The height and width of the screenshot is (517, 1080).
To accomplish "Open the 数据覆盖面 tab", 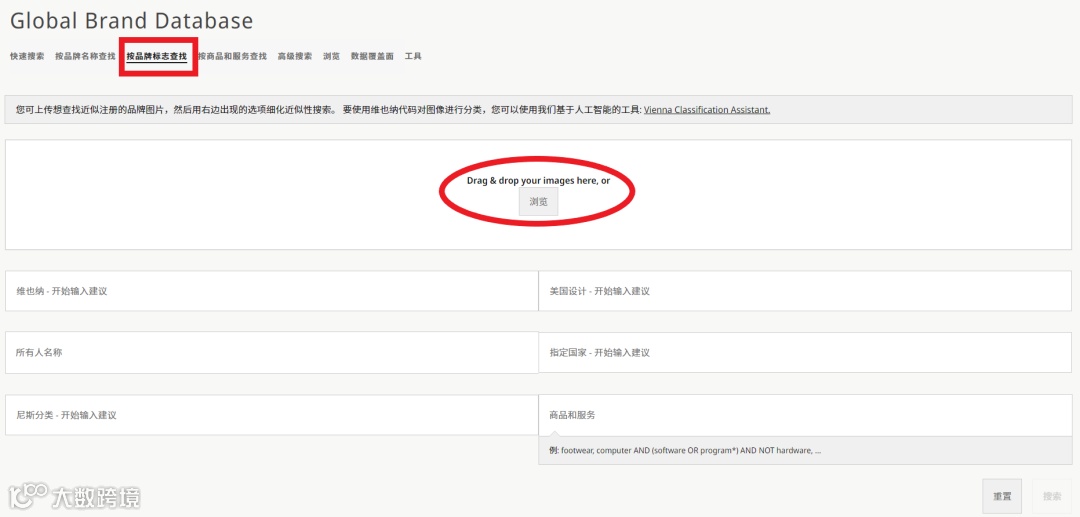I will (372, 56).
